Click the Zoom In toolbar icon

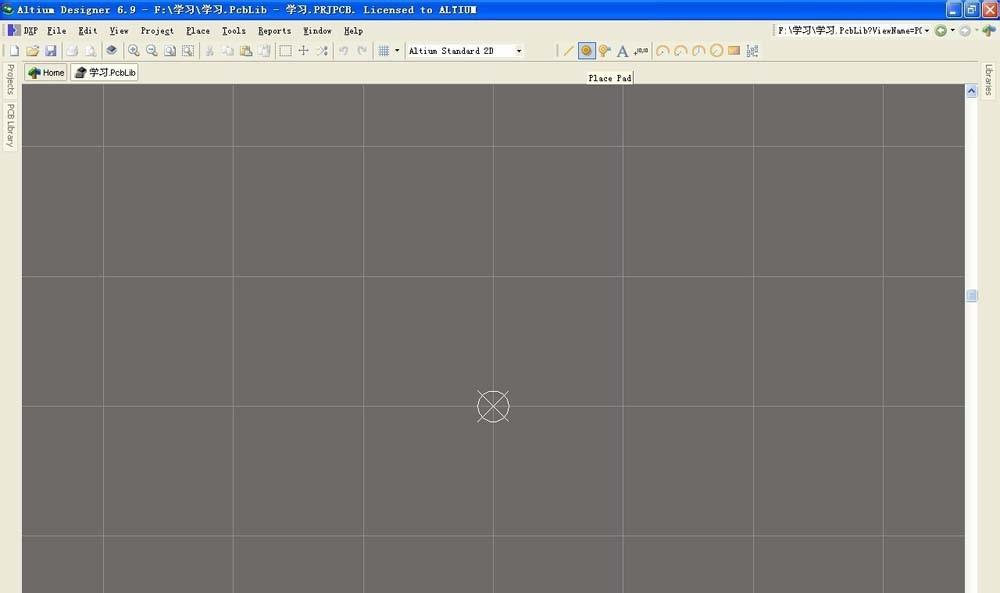(134, 50)
